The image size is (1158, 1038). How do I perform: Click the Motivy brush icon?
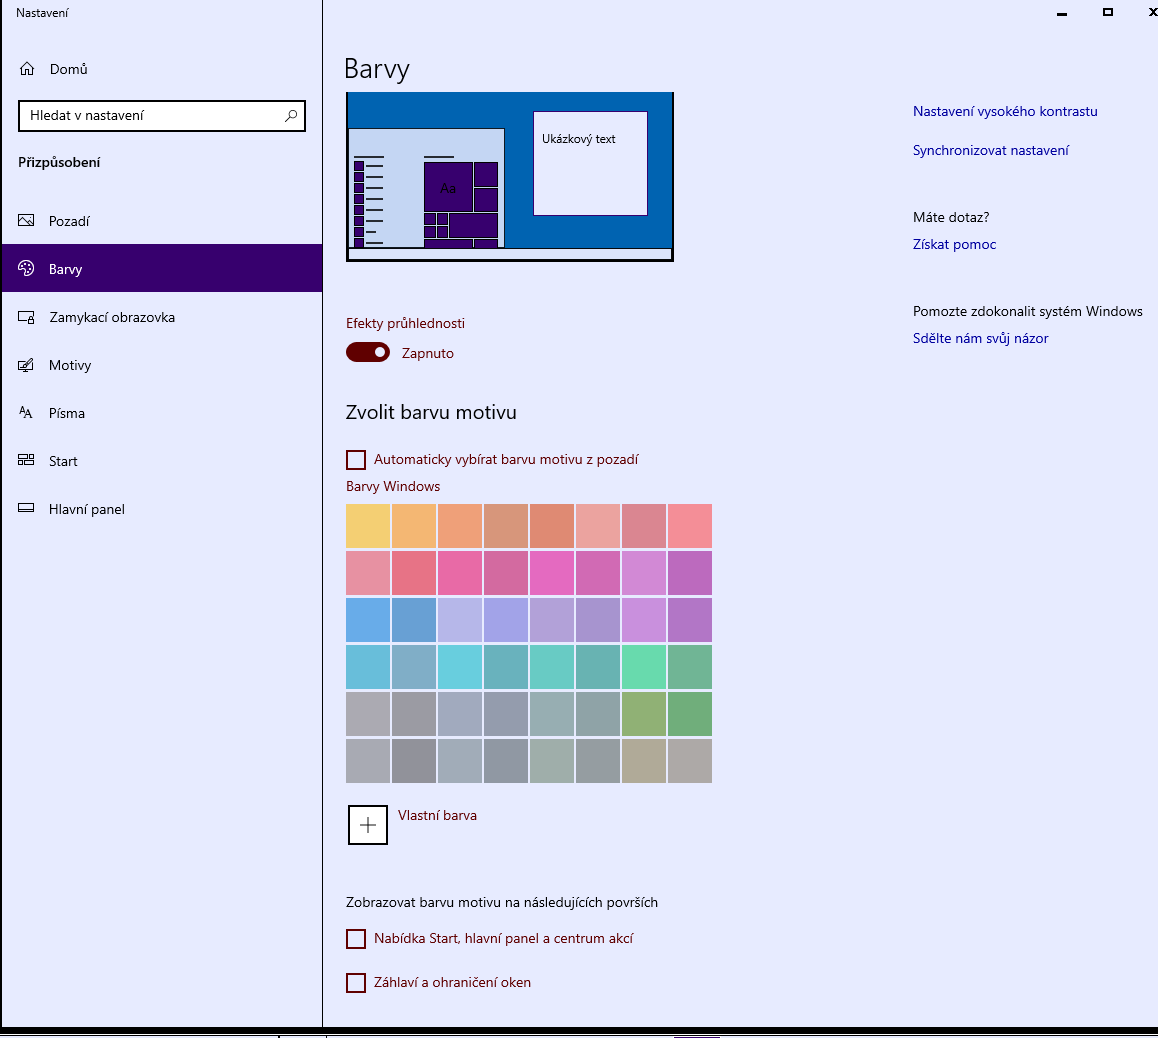click(x=27, y=365)
